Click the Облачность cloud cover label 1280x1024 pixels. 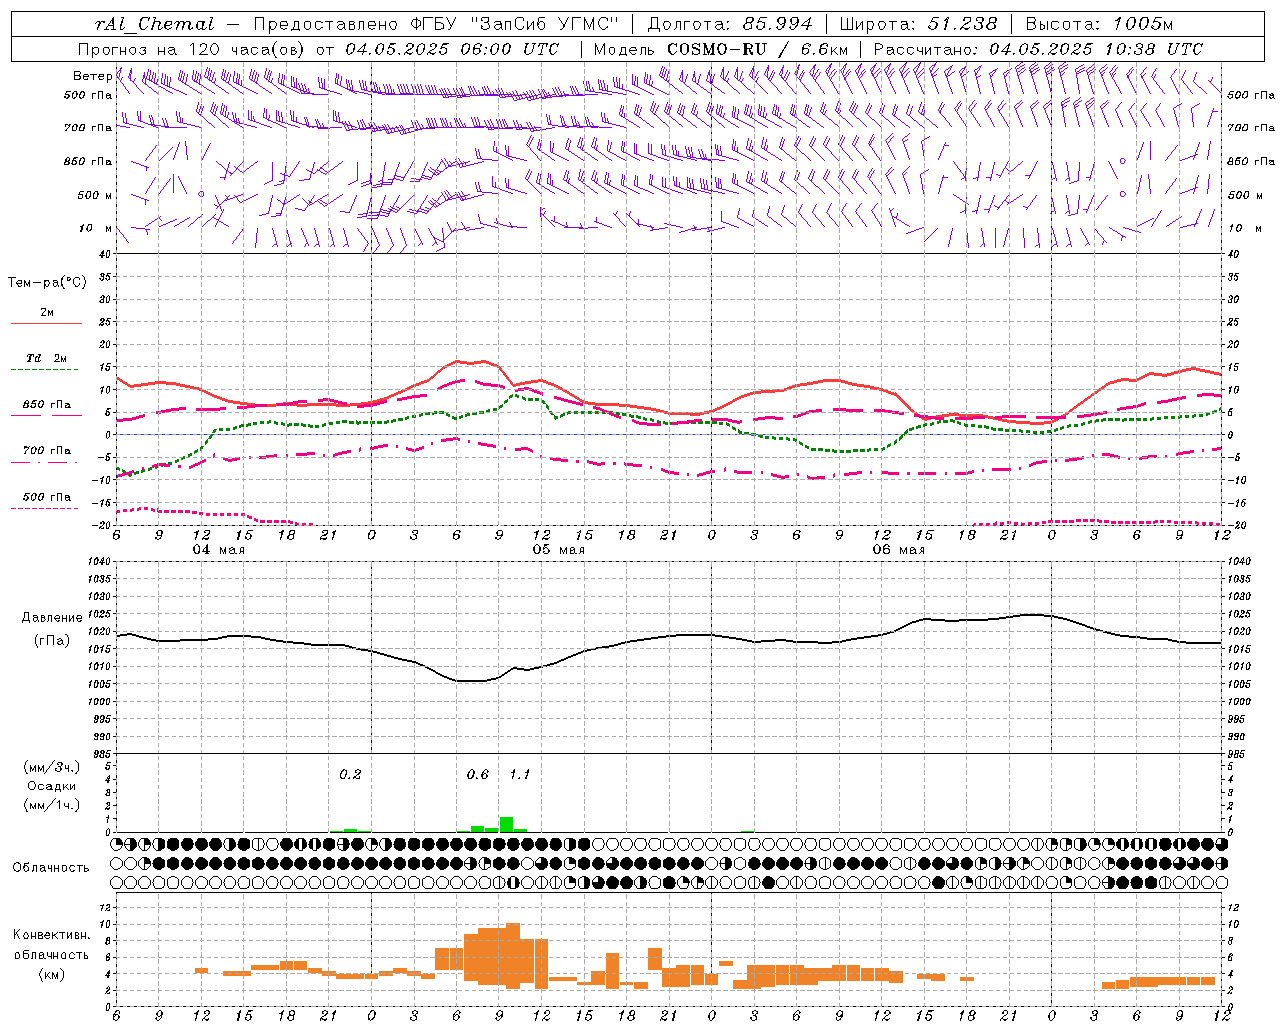pyautogui.click(x=51, y=868)
